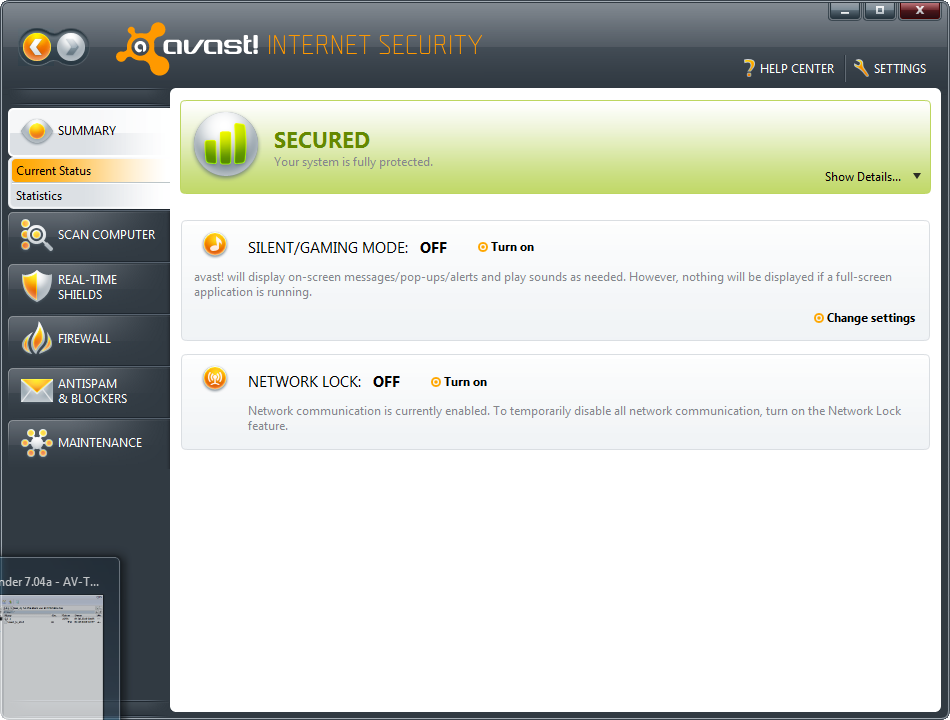
Task: Turn on Network Lock
Action: 465,382
